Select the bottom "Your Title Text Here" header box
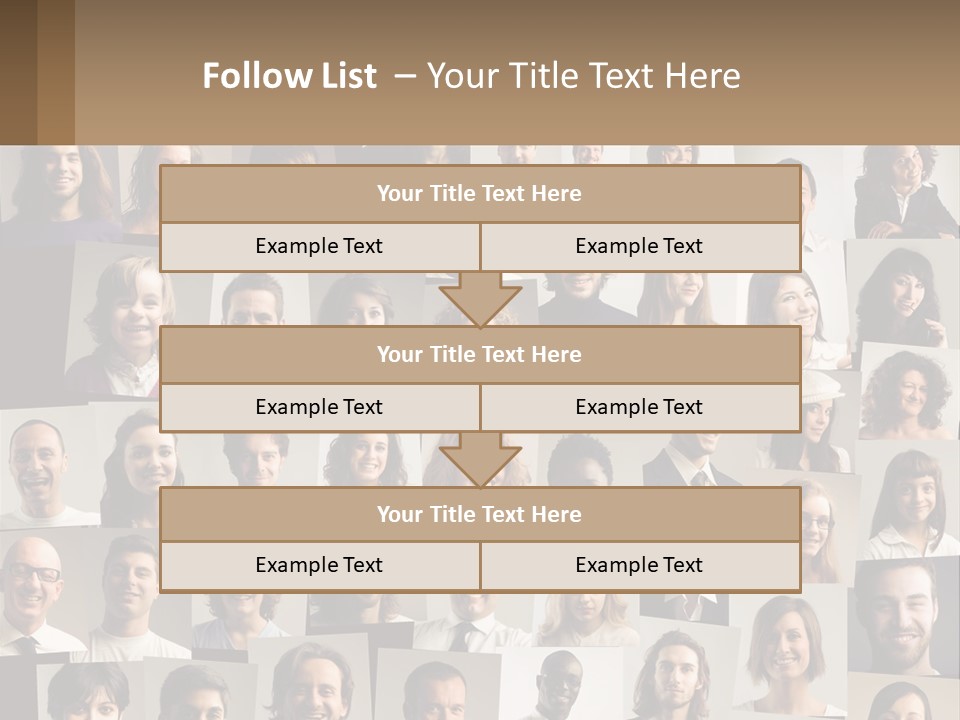960x720 pixels. 480,514
